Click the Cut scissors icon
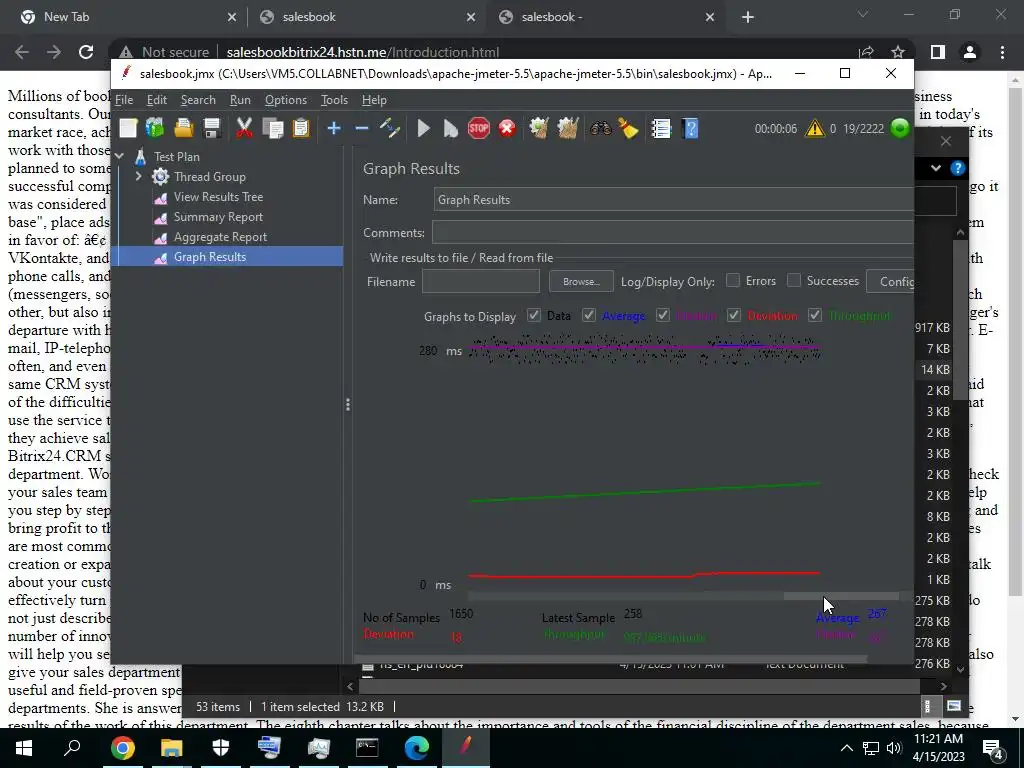The height and width of the screenshot is (768, 1024). tap(244, 129)
